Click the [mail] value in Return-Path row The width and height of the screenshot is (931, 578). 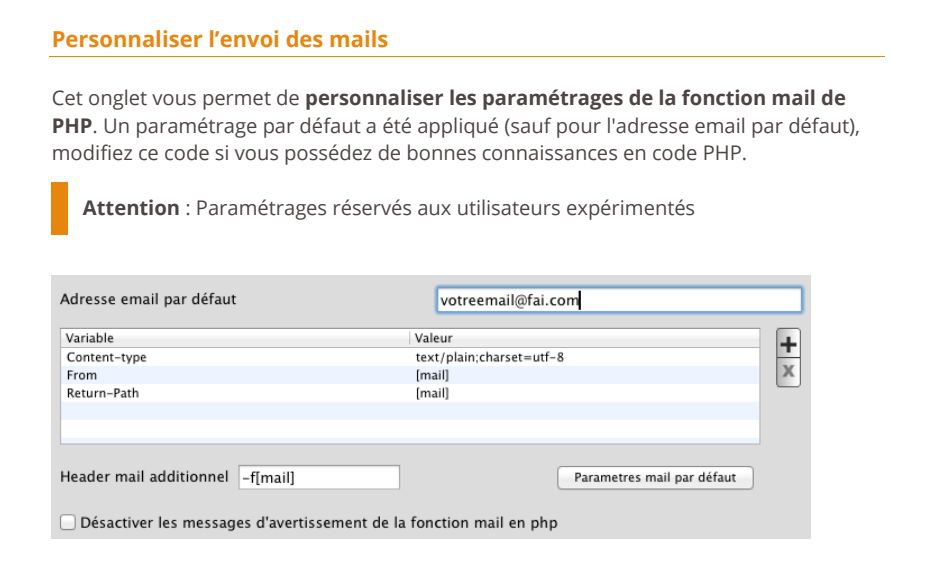point(432,393)
